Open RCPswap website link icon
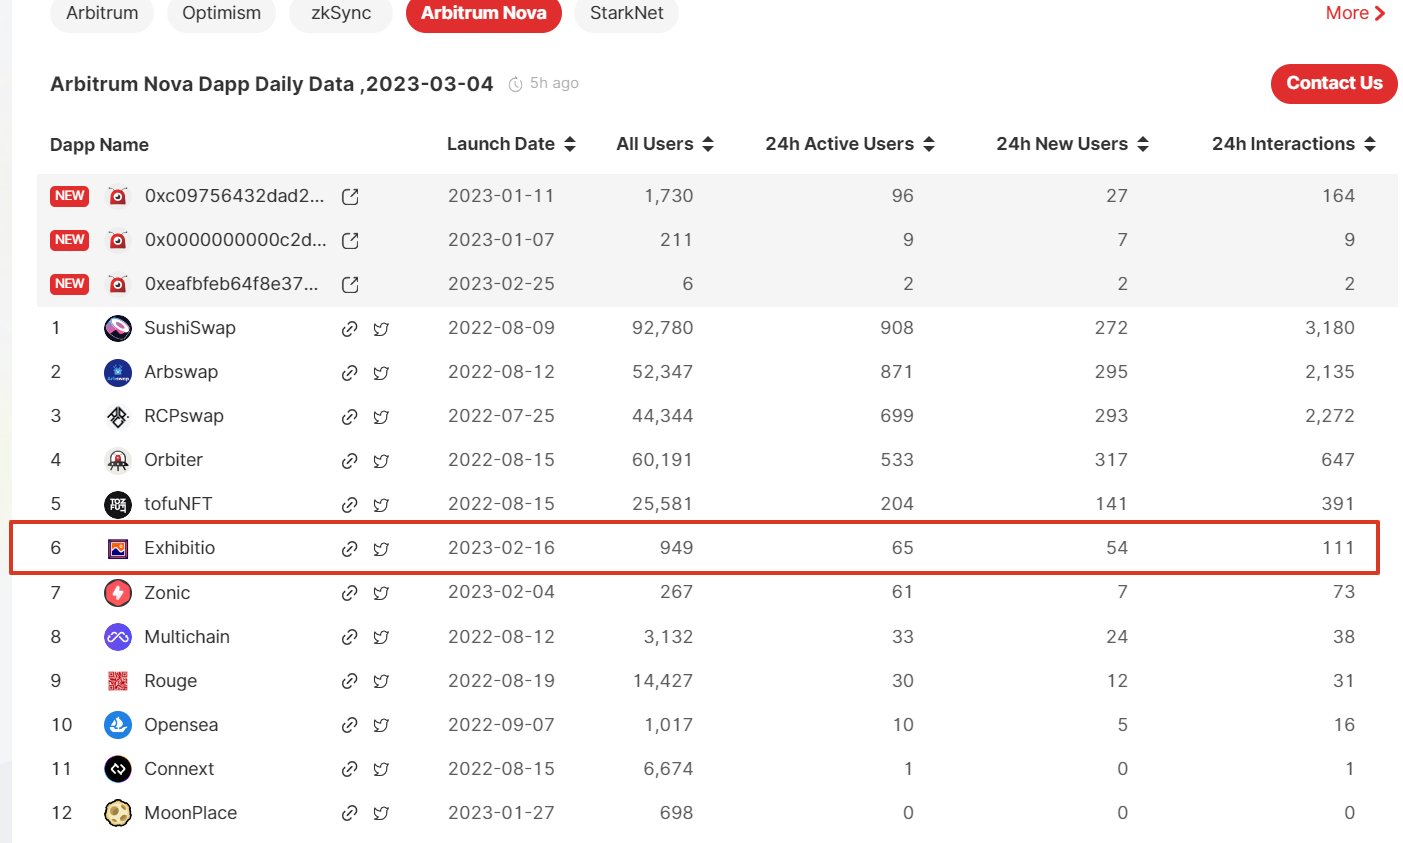 pos(349,417)
